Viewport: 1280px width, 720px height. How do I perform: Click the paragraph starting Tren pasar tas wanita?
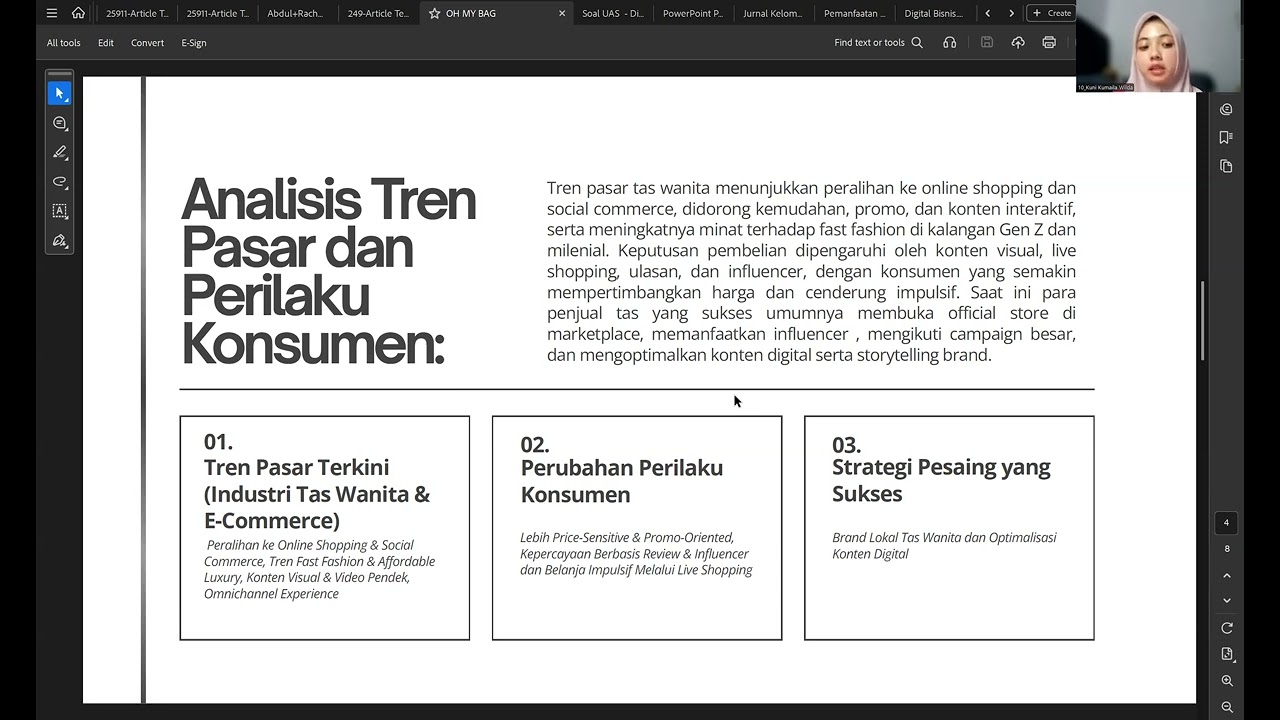[811, 271]
